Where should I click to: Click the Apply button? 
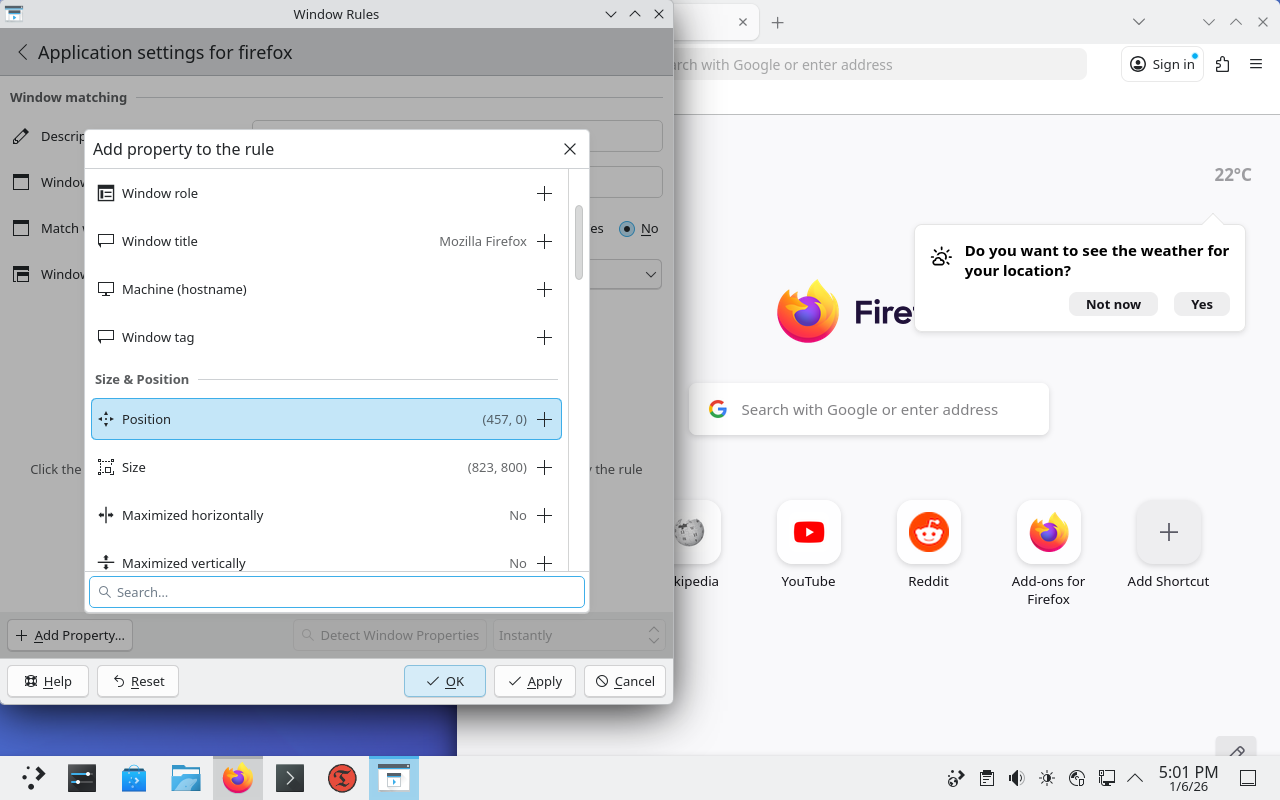[535, 681]
